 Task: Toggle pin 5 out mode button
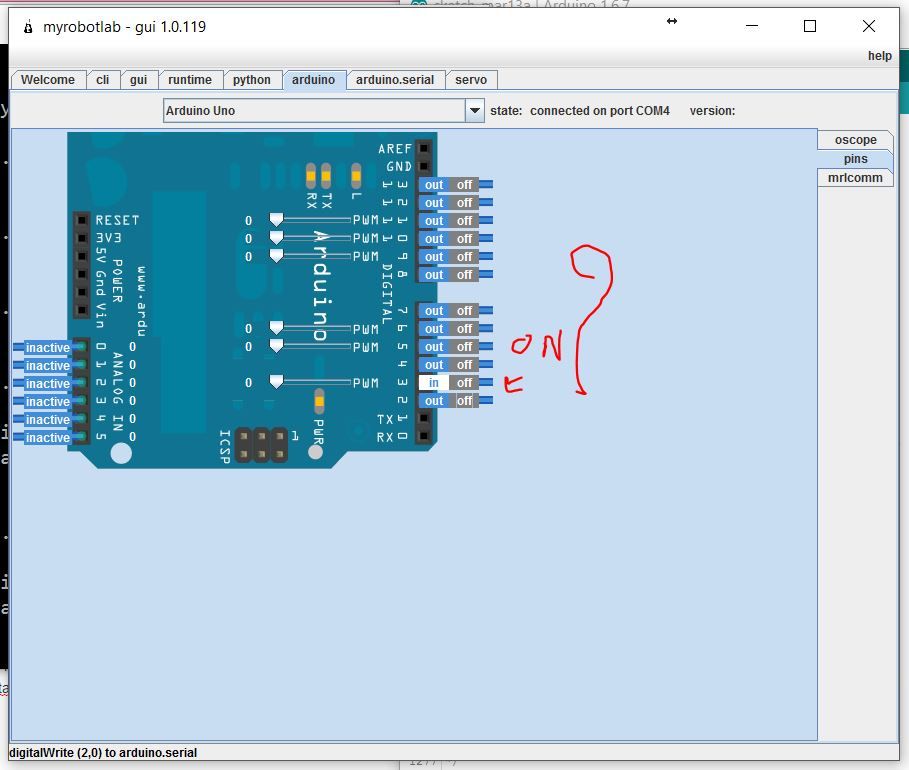434,347
